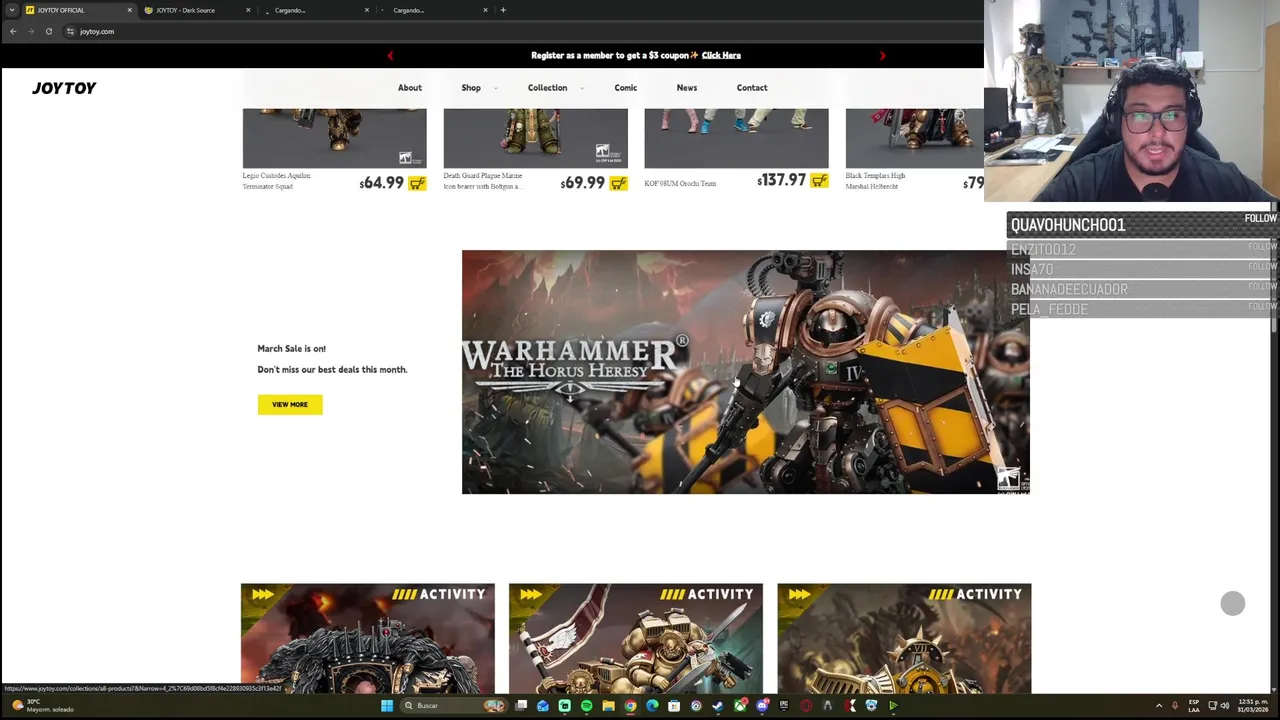Image resolution: width=1280 pixels, height=720 pixels.
Task: Close the JOYTOY - Dark Source tab
Action: click(x=248, y=10)
